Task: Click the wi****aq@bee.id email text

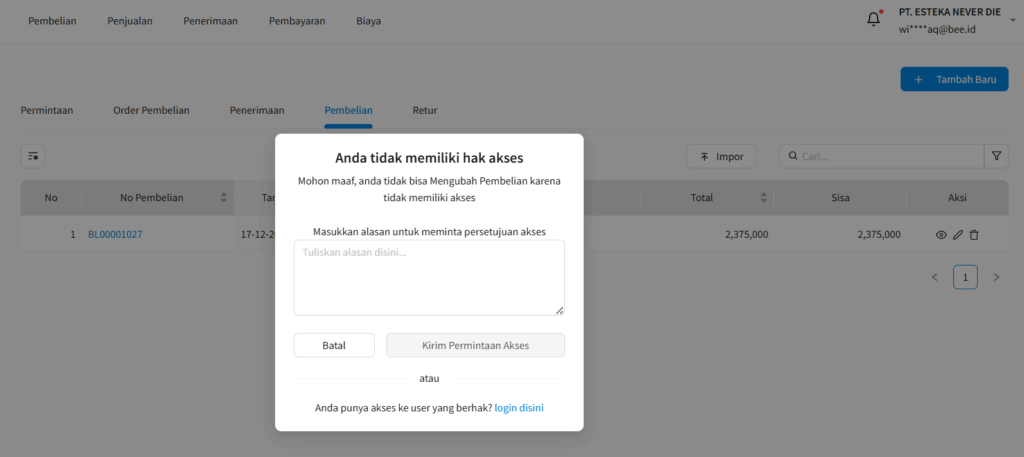Action: [937, 29]
